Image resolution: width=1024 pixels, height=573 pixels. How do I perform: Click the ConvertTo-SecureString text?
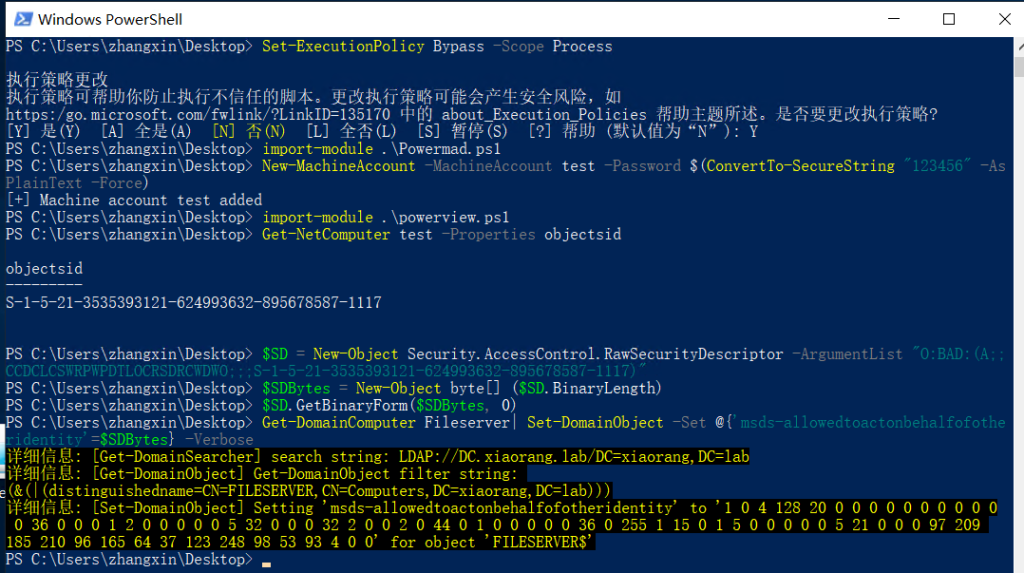pos(800,166)
